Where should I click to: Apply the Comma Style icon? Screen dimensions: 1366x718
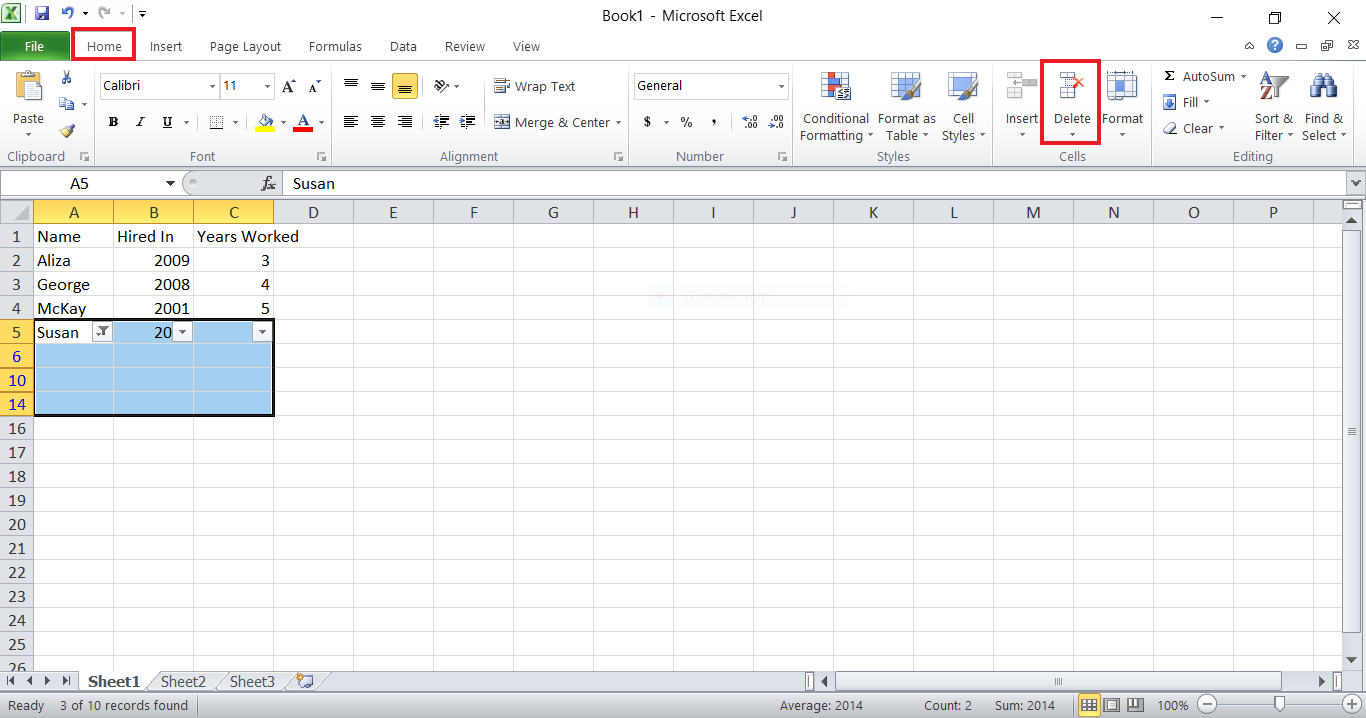(x=713, y=122)
